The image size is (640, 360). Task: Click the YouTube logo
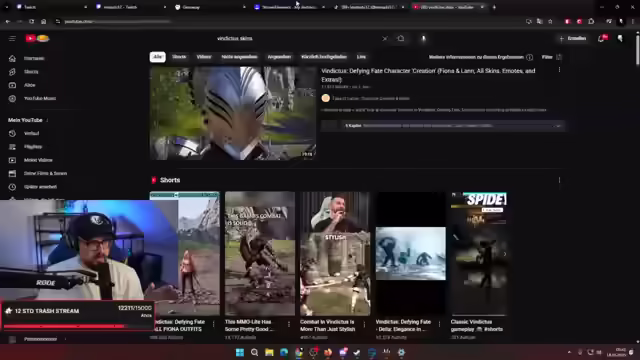point(37,38)
